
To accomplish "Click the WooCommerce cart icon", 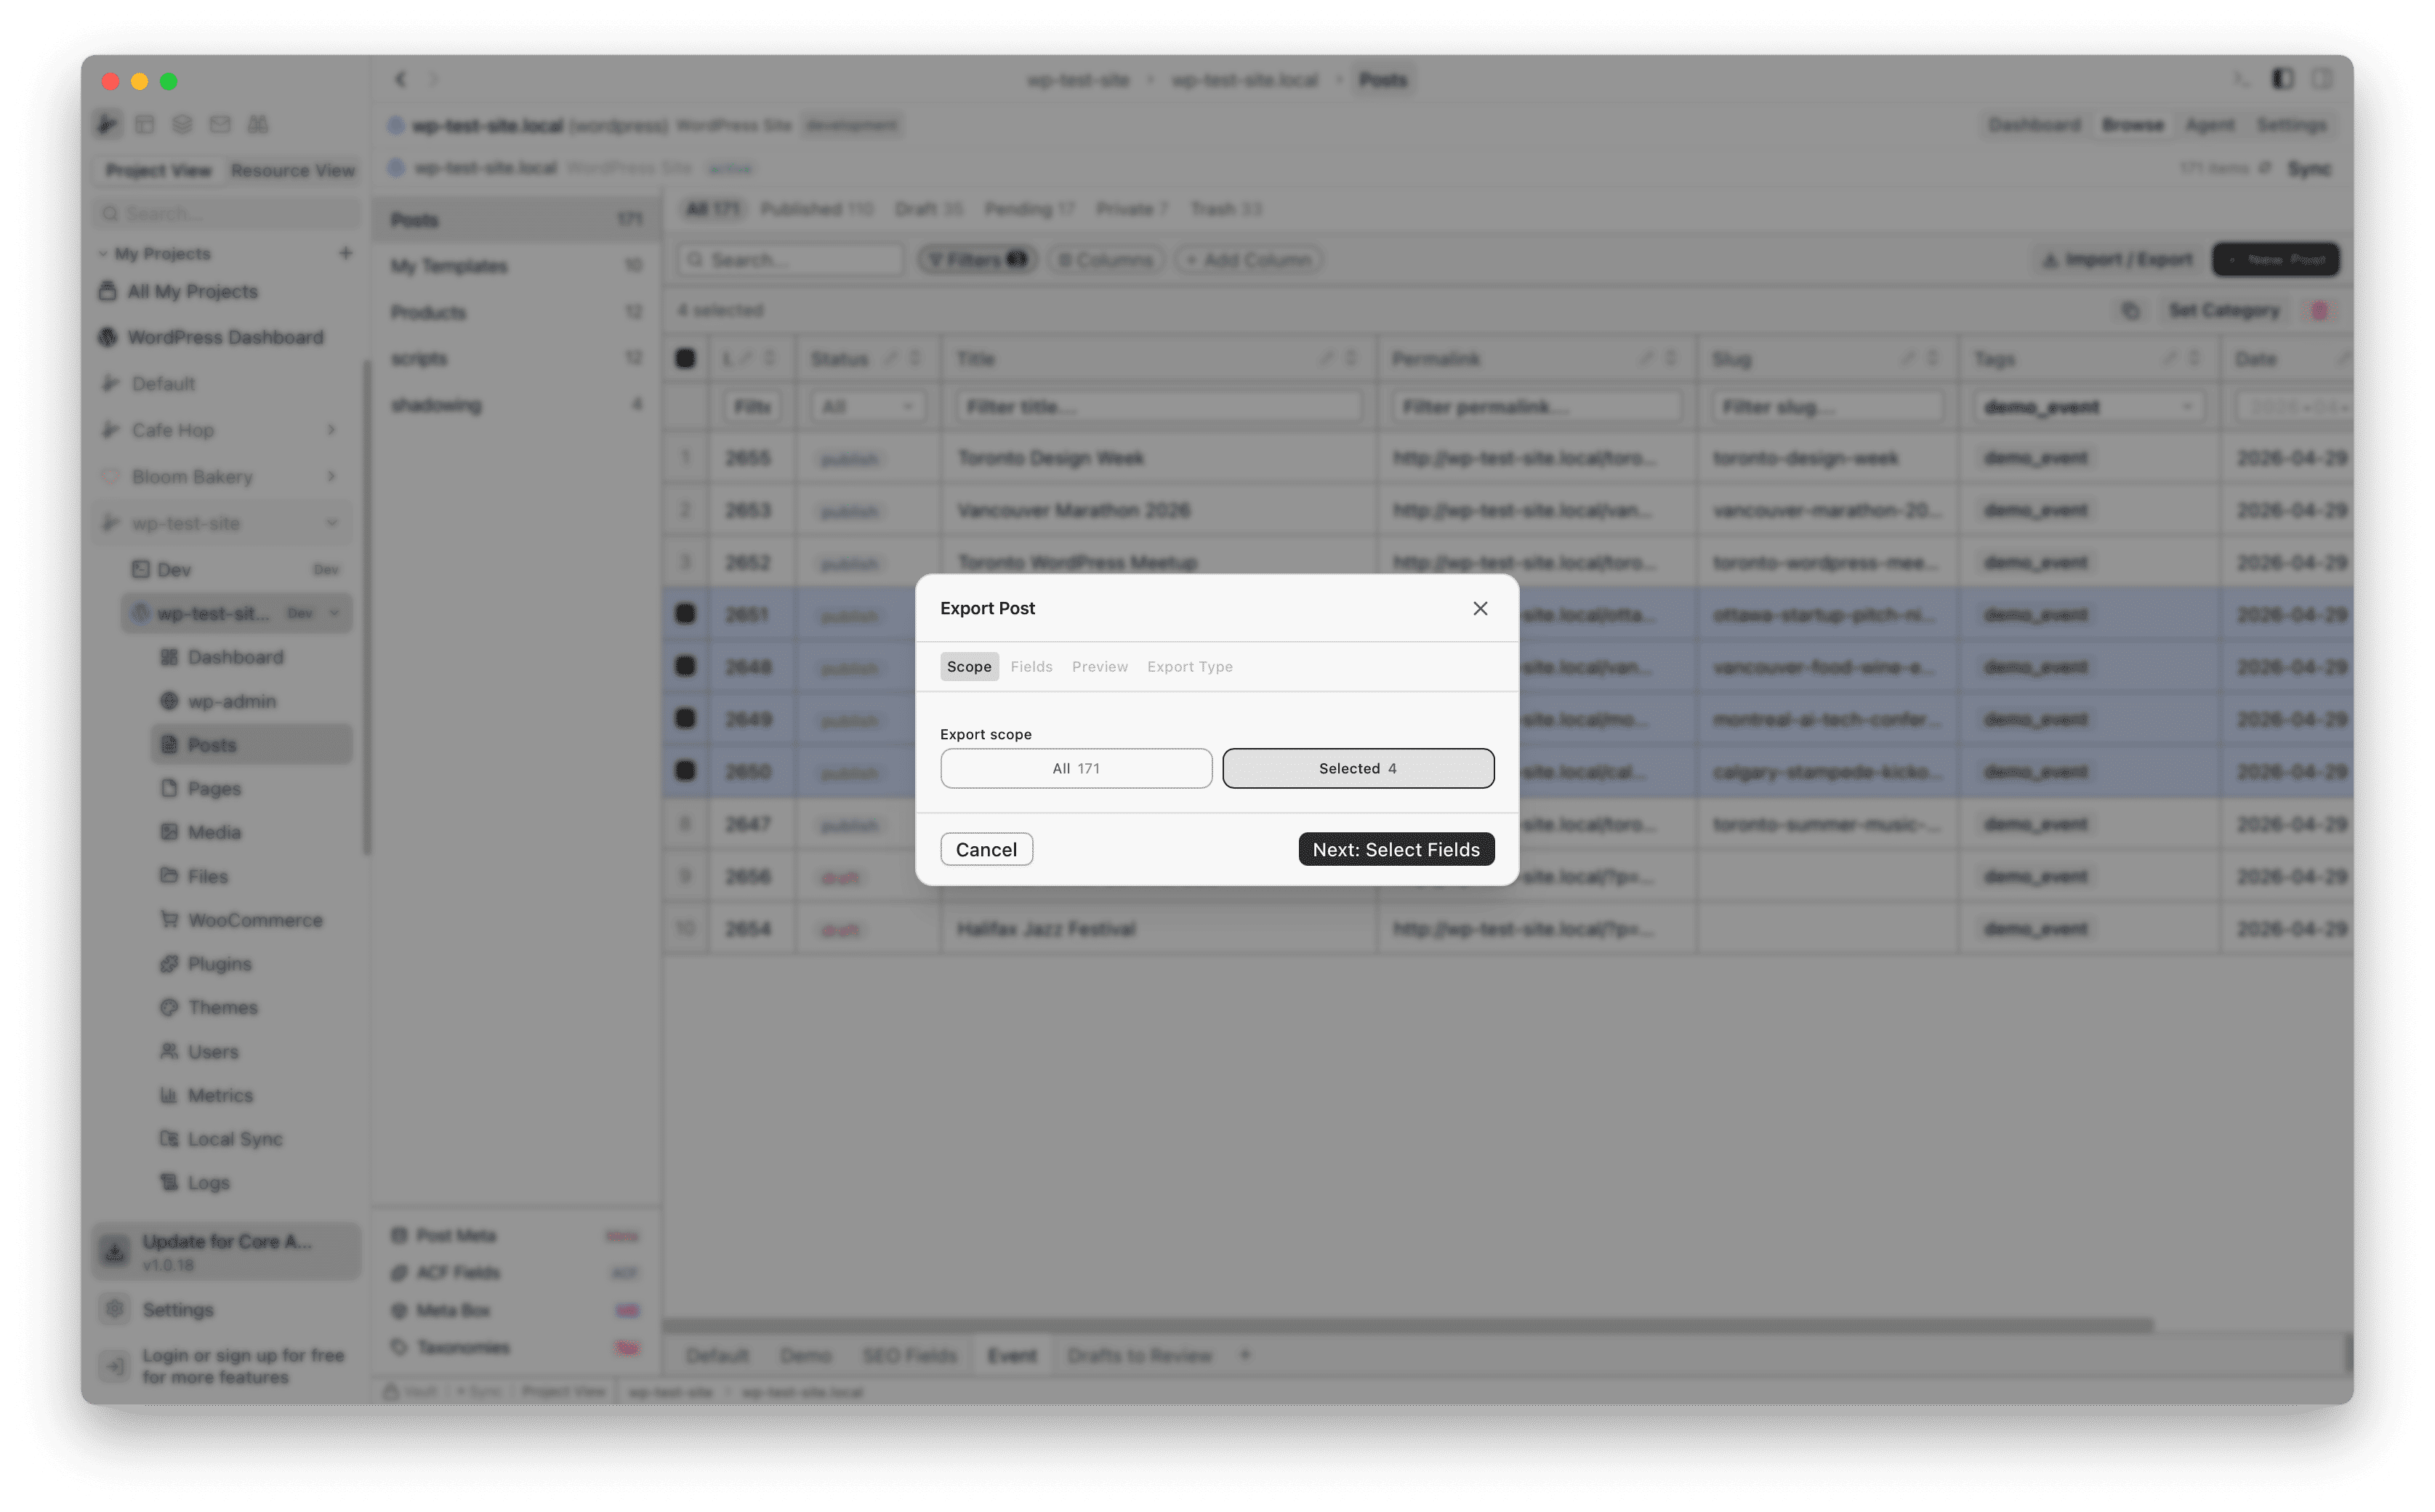I will 169,920.
